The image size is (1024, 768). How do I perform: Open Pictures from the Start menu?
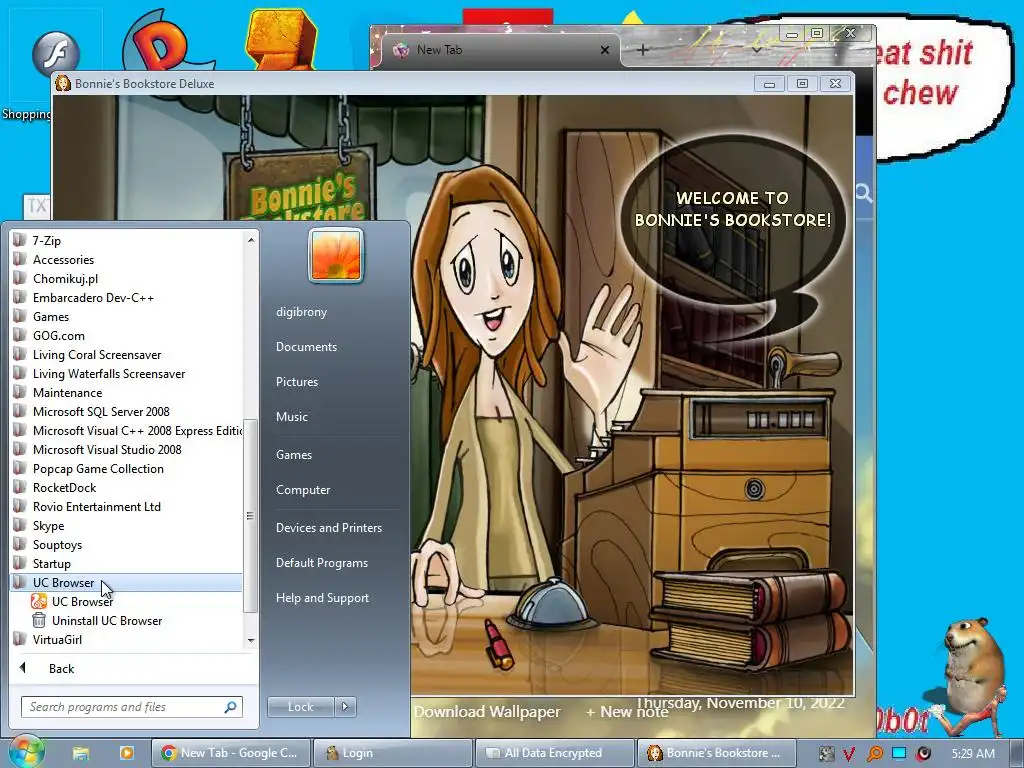coord(296,381)
